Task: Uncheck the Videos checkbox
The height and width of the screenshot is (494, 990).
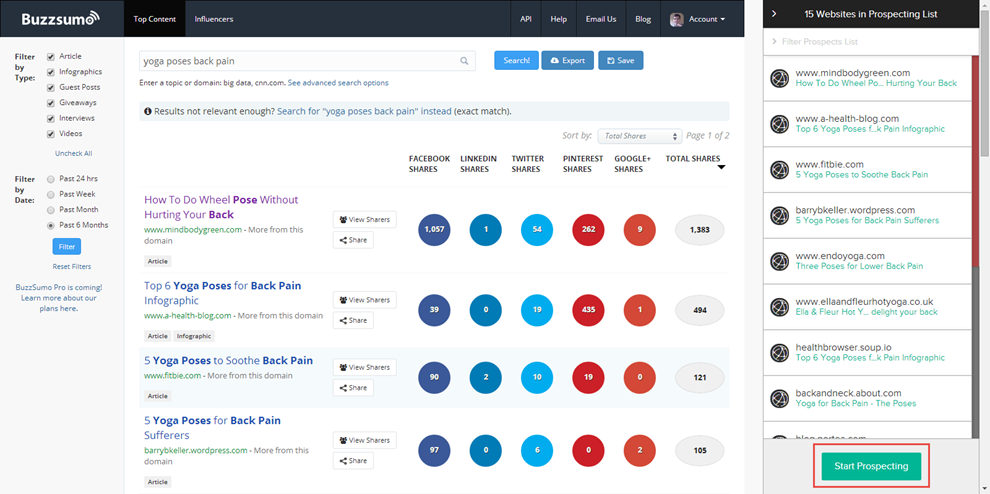Action: (x=51, y=134)
